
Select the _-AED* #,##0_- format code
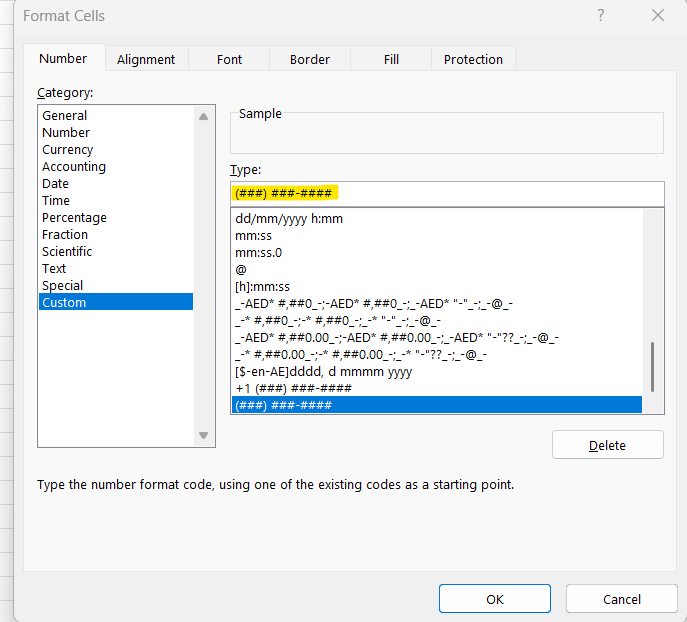[x=436, y=304]
